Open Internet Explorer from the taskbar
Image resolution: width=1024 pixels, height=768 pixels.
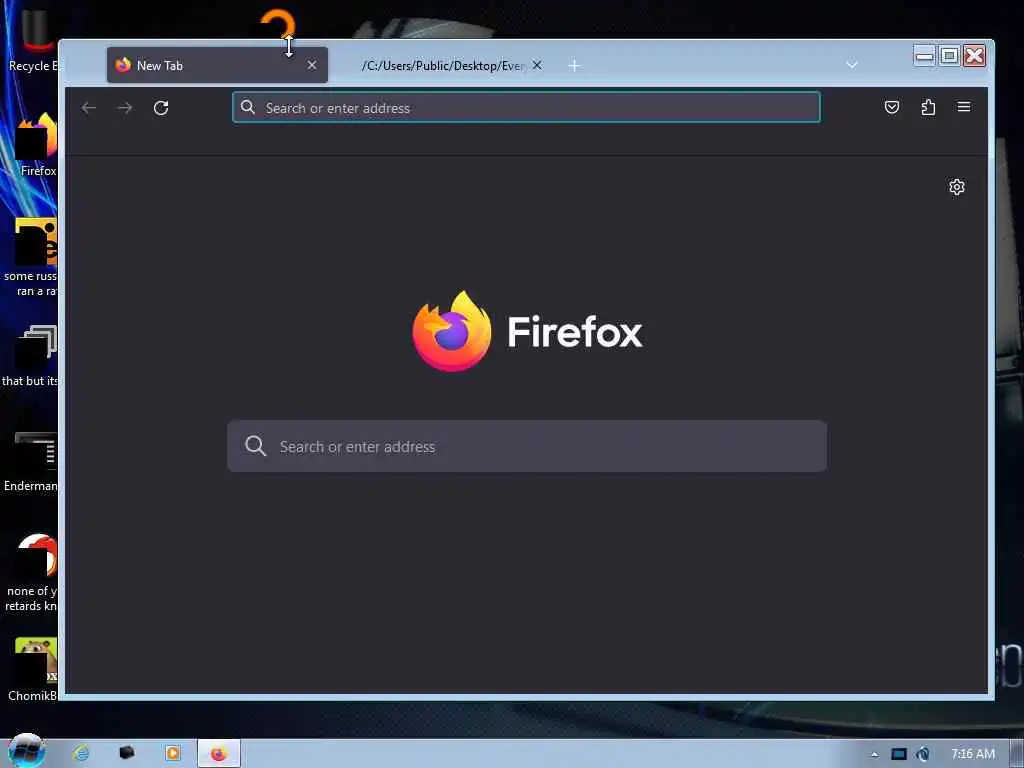(81, 754)
